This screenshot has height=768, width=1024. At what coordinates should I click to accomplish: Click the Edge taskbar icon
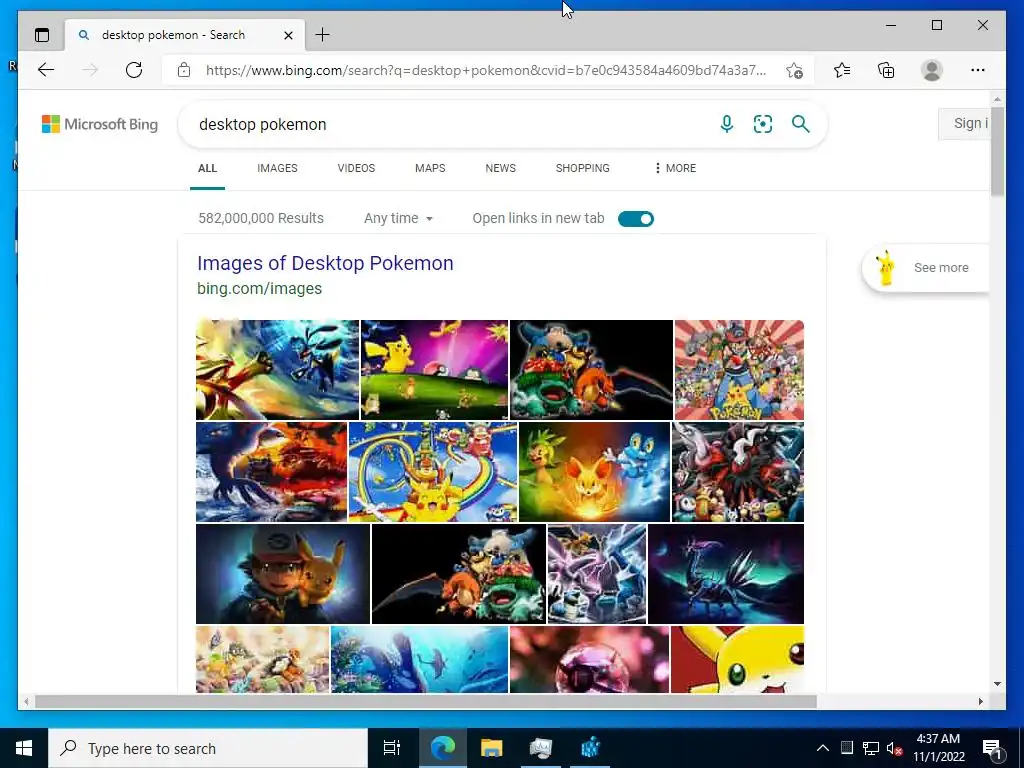[443, 748]
